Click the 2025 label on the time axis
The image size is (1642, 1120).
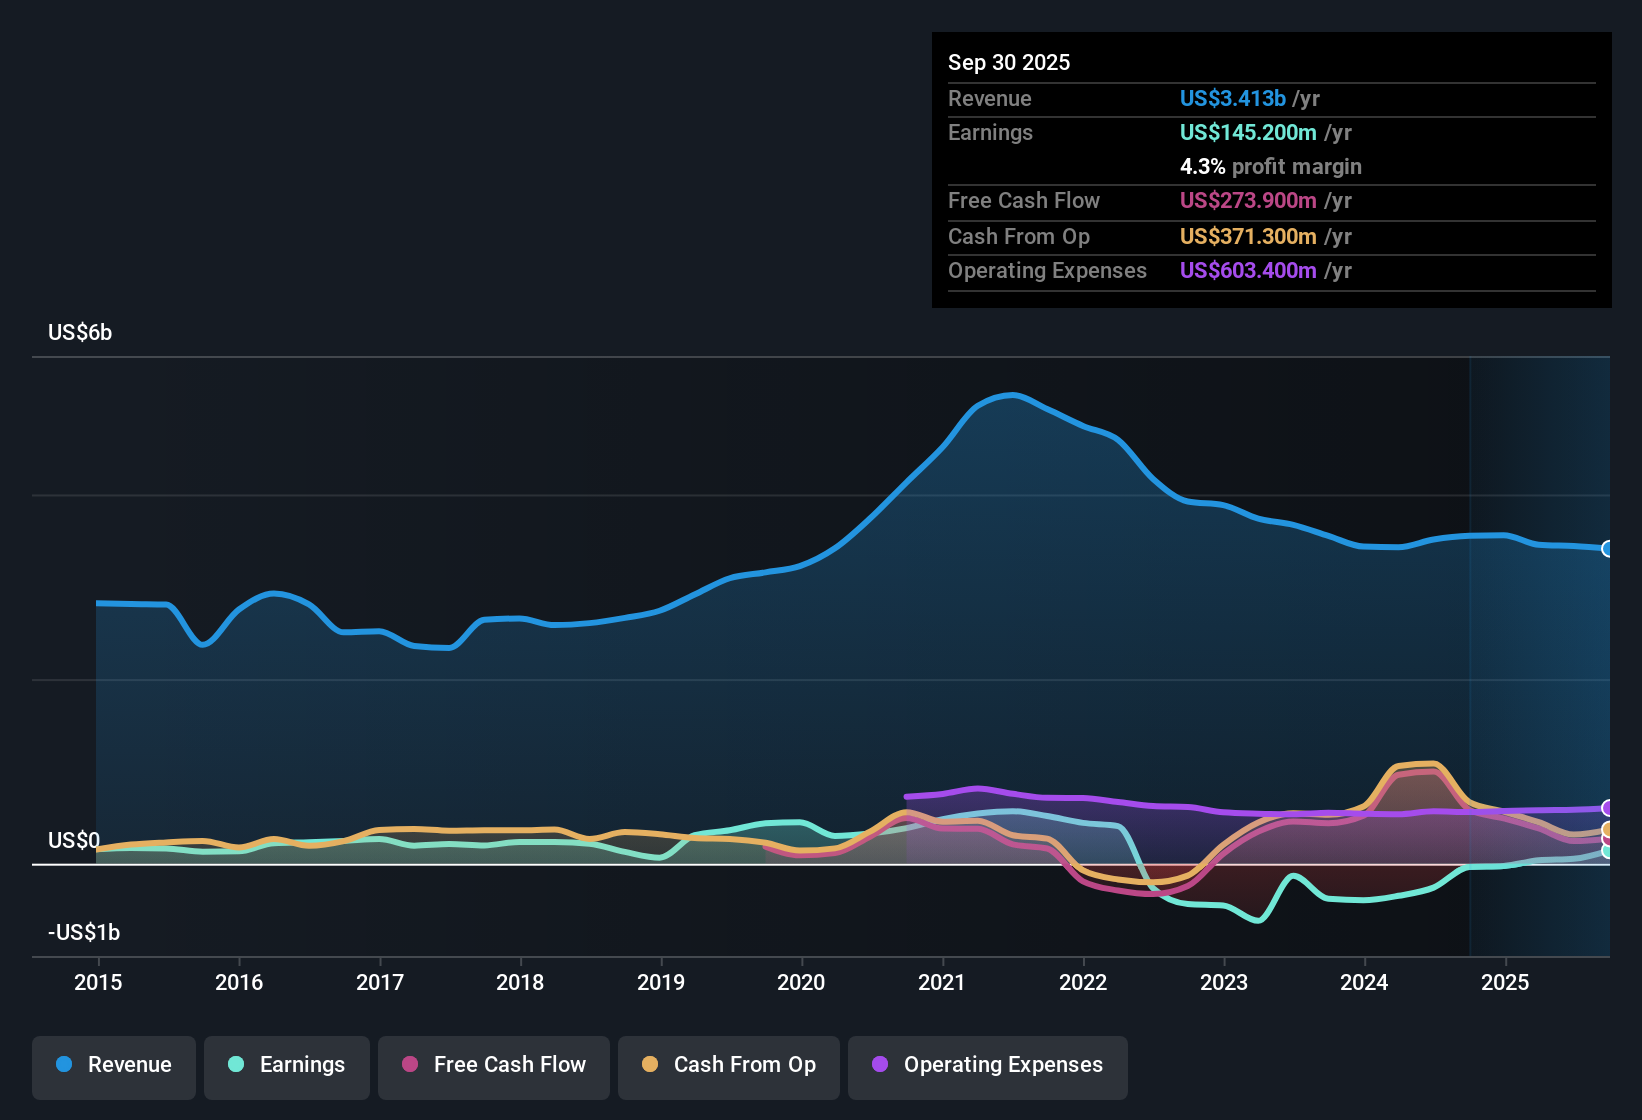[1507, 983]
